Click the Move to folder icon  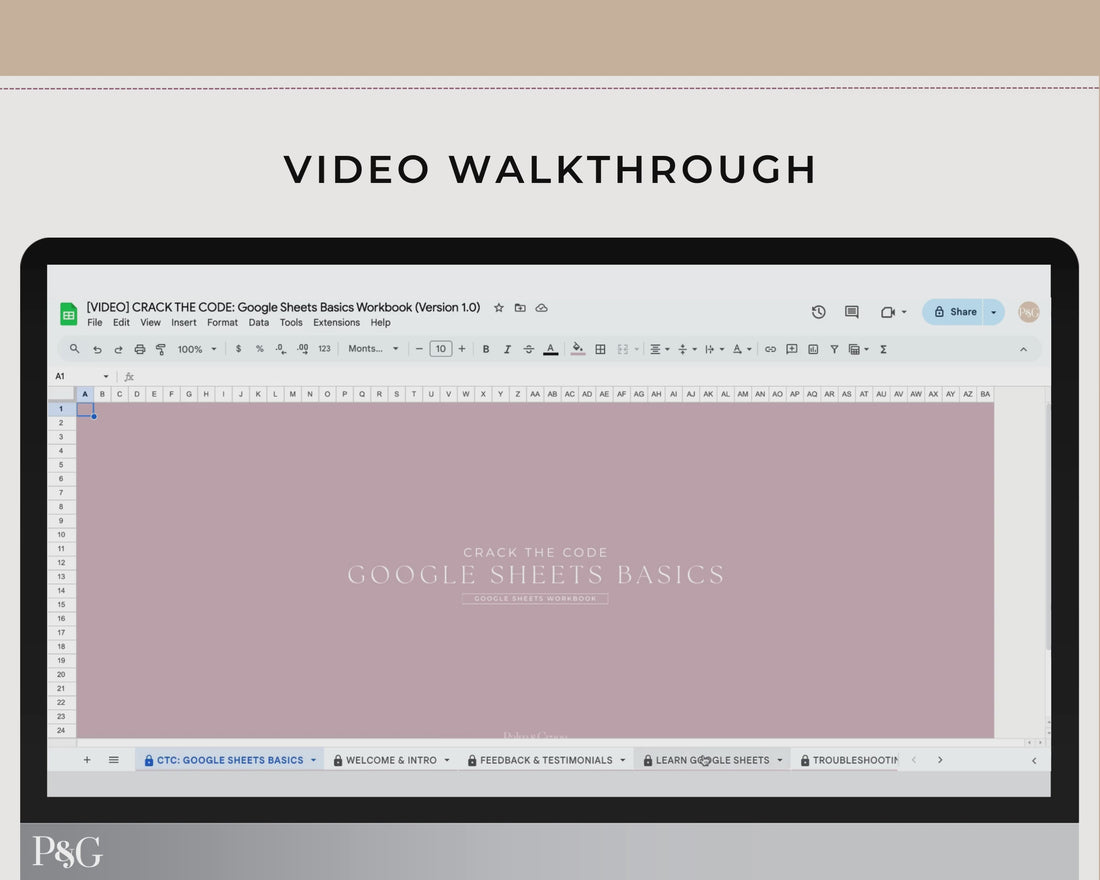click(x=520, y=307)
